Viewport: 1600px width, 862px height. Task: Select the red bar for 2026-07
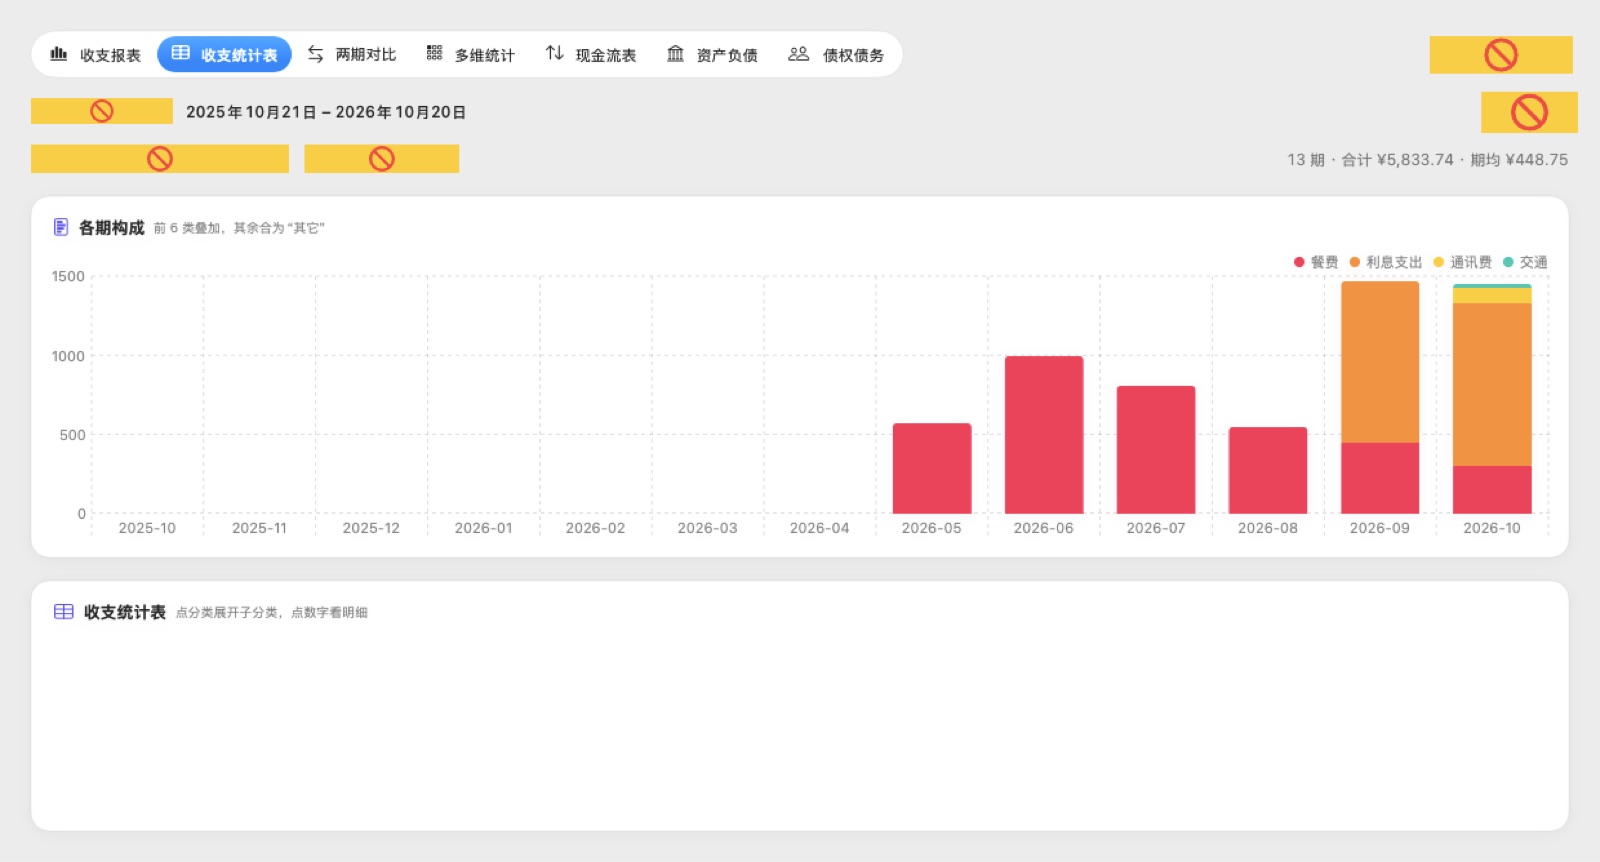pyautogui.click(x=1156, y=450)
